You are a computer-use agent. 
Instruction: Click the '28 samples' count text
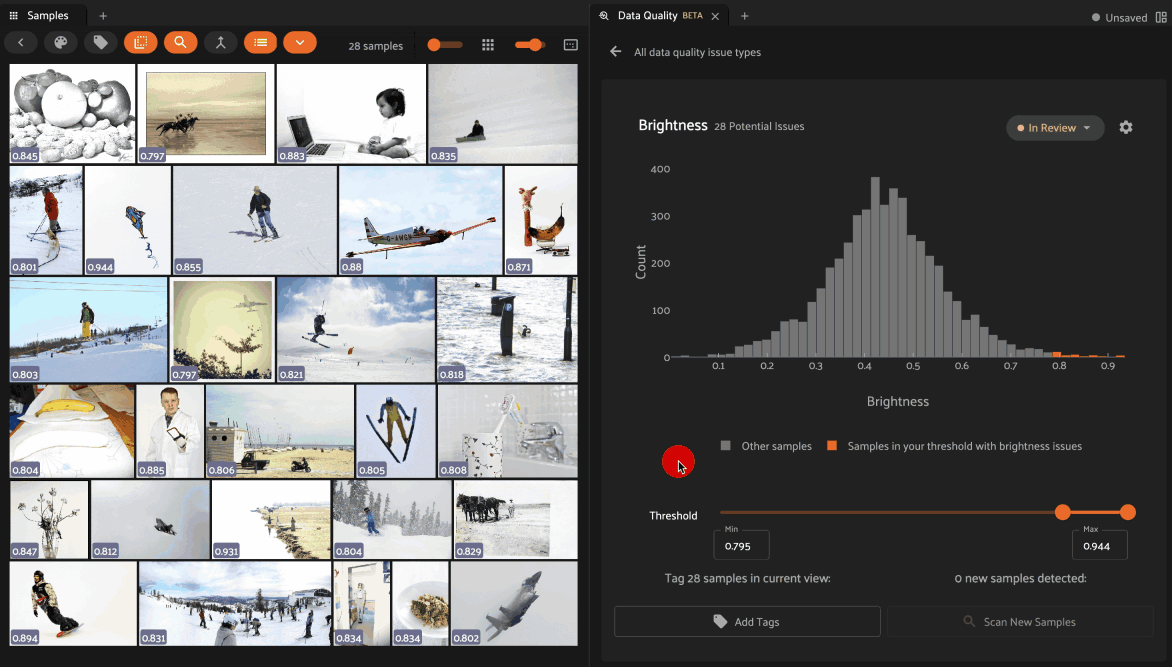pyautogui.click(x=375, y=46)
